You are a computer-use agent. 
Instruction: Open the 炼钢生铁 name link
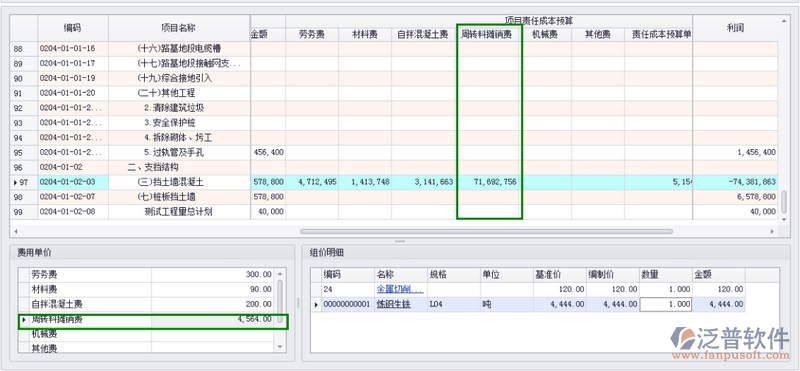pos(393,305)
